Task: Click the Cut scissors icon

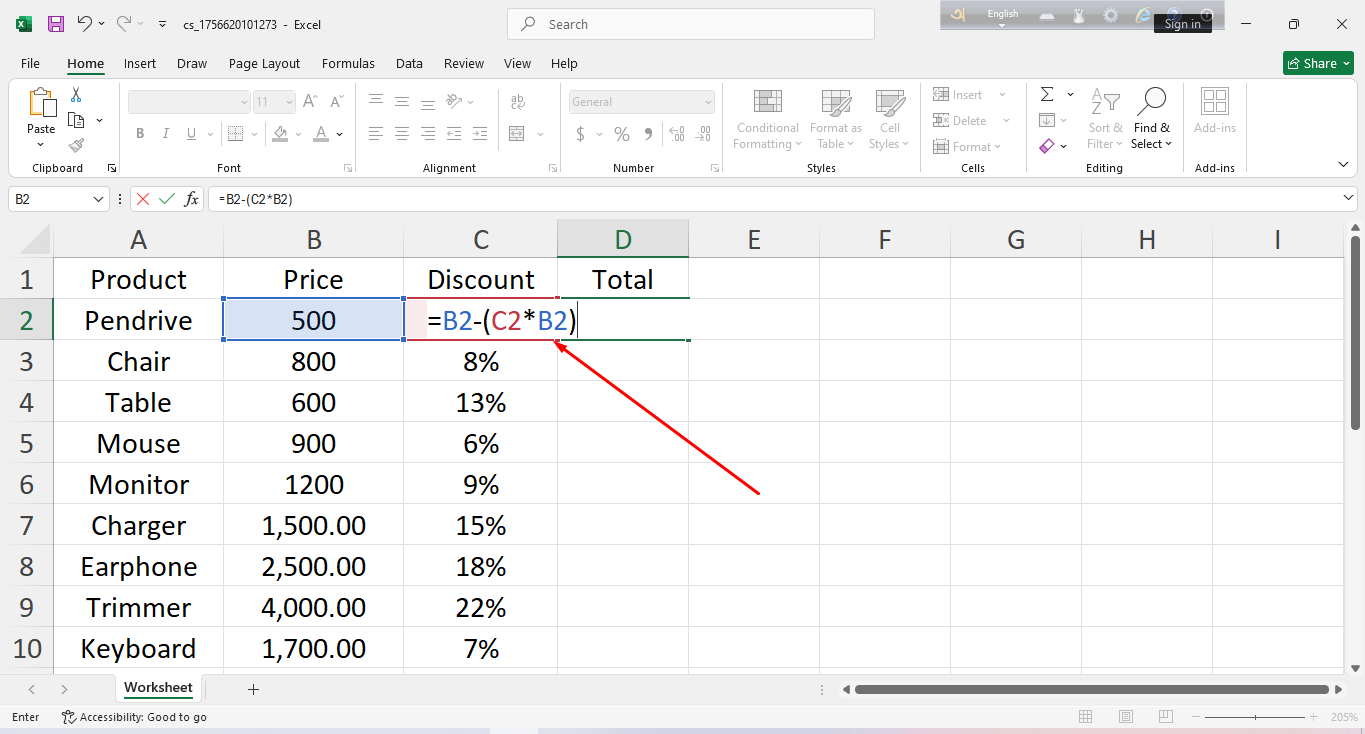Action: coord(76,95)
